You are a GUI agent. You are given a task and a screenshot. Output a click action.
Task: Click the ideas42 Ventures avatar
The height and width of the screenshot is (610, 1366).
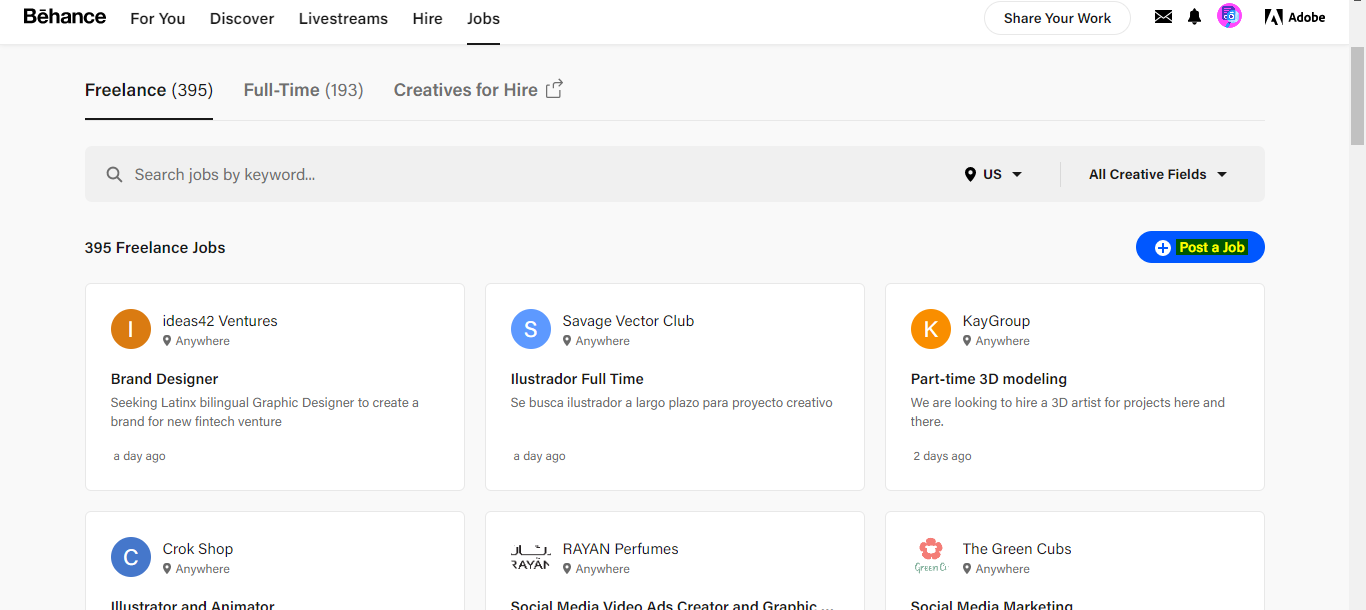(x=131, y=329)
